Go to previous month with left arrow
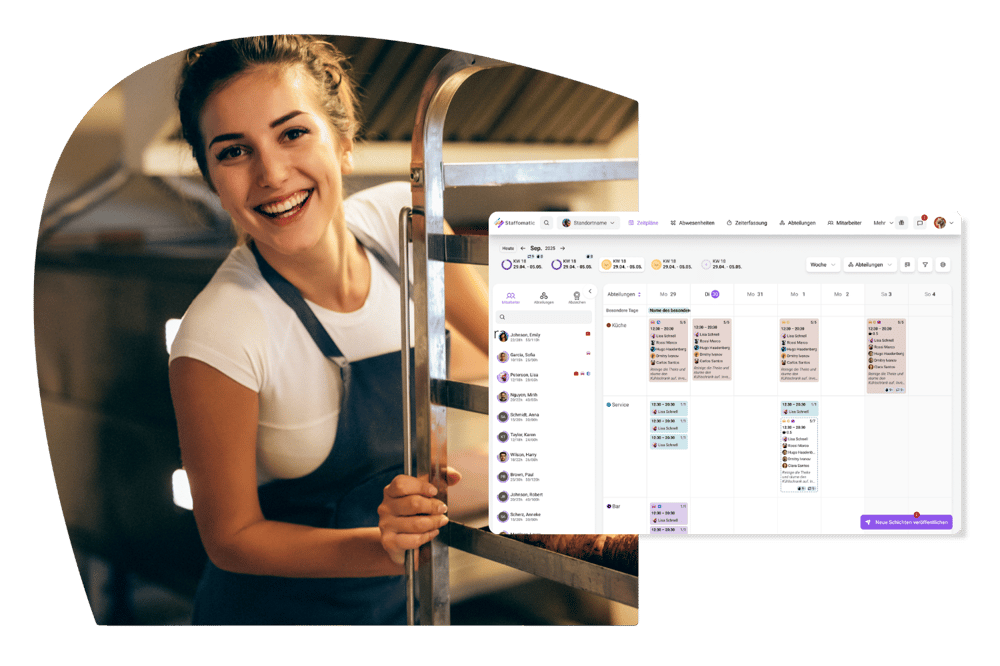Viewport: 1000px width, 666px height. click(x=522, y=248)
